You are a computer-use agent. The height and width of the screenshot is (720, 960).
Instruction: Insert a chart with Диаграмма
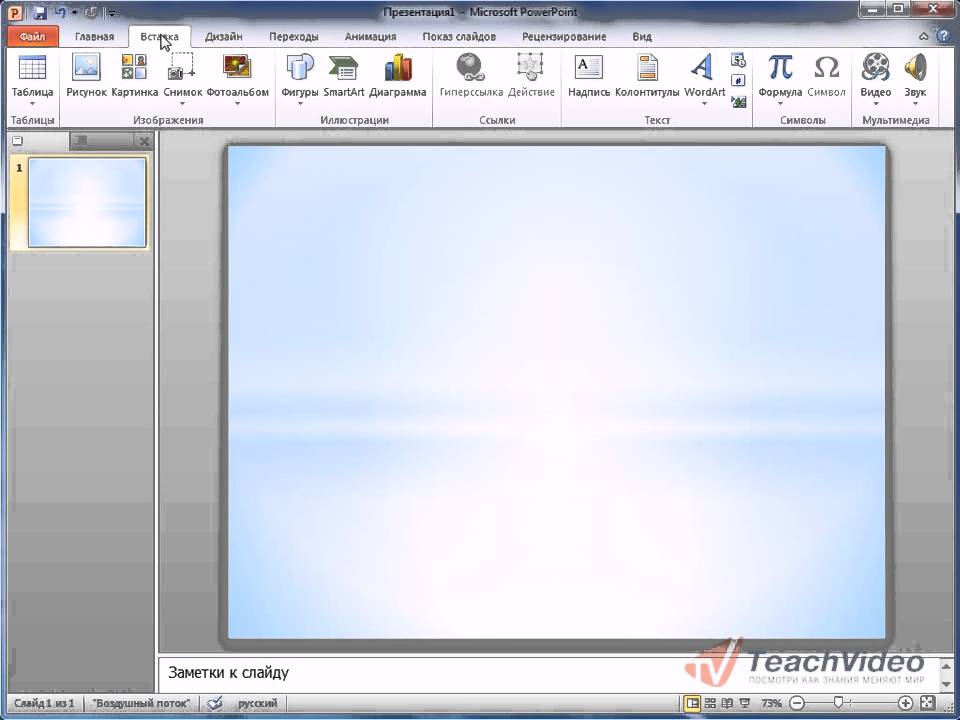(x=397, y=76)
